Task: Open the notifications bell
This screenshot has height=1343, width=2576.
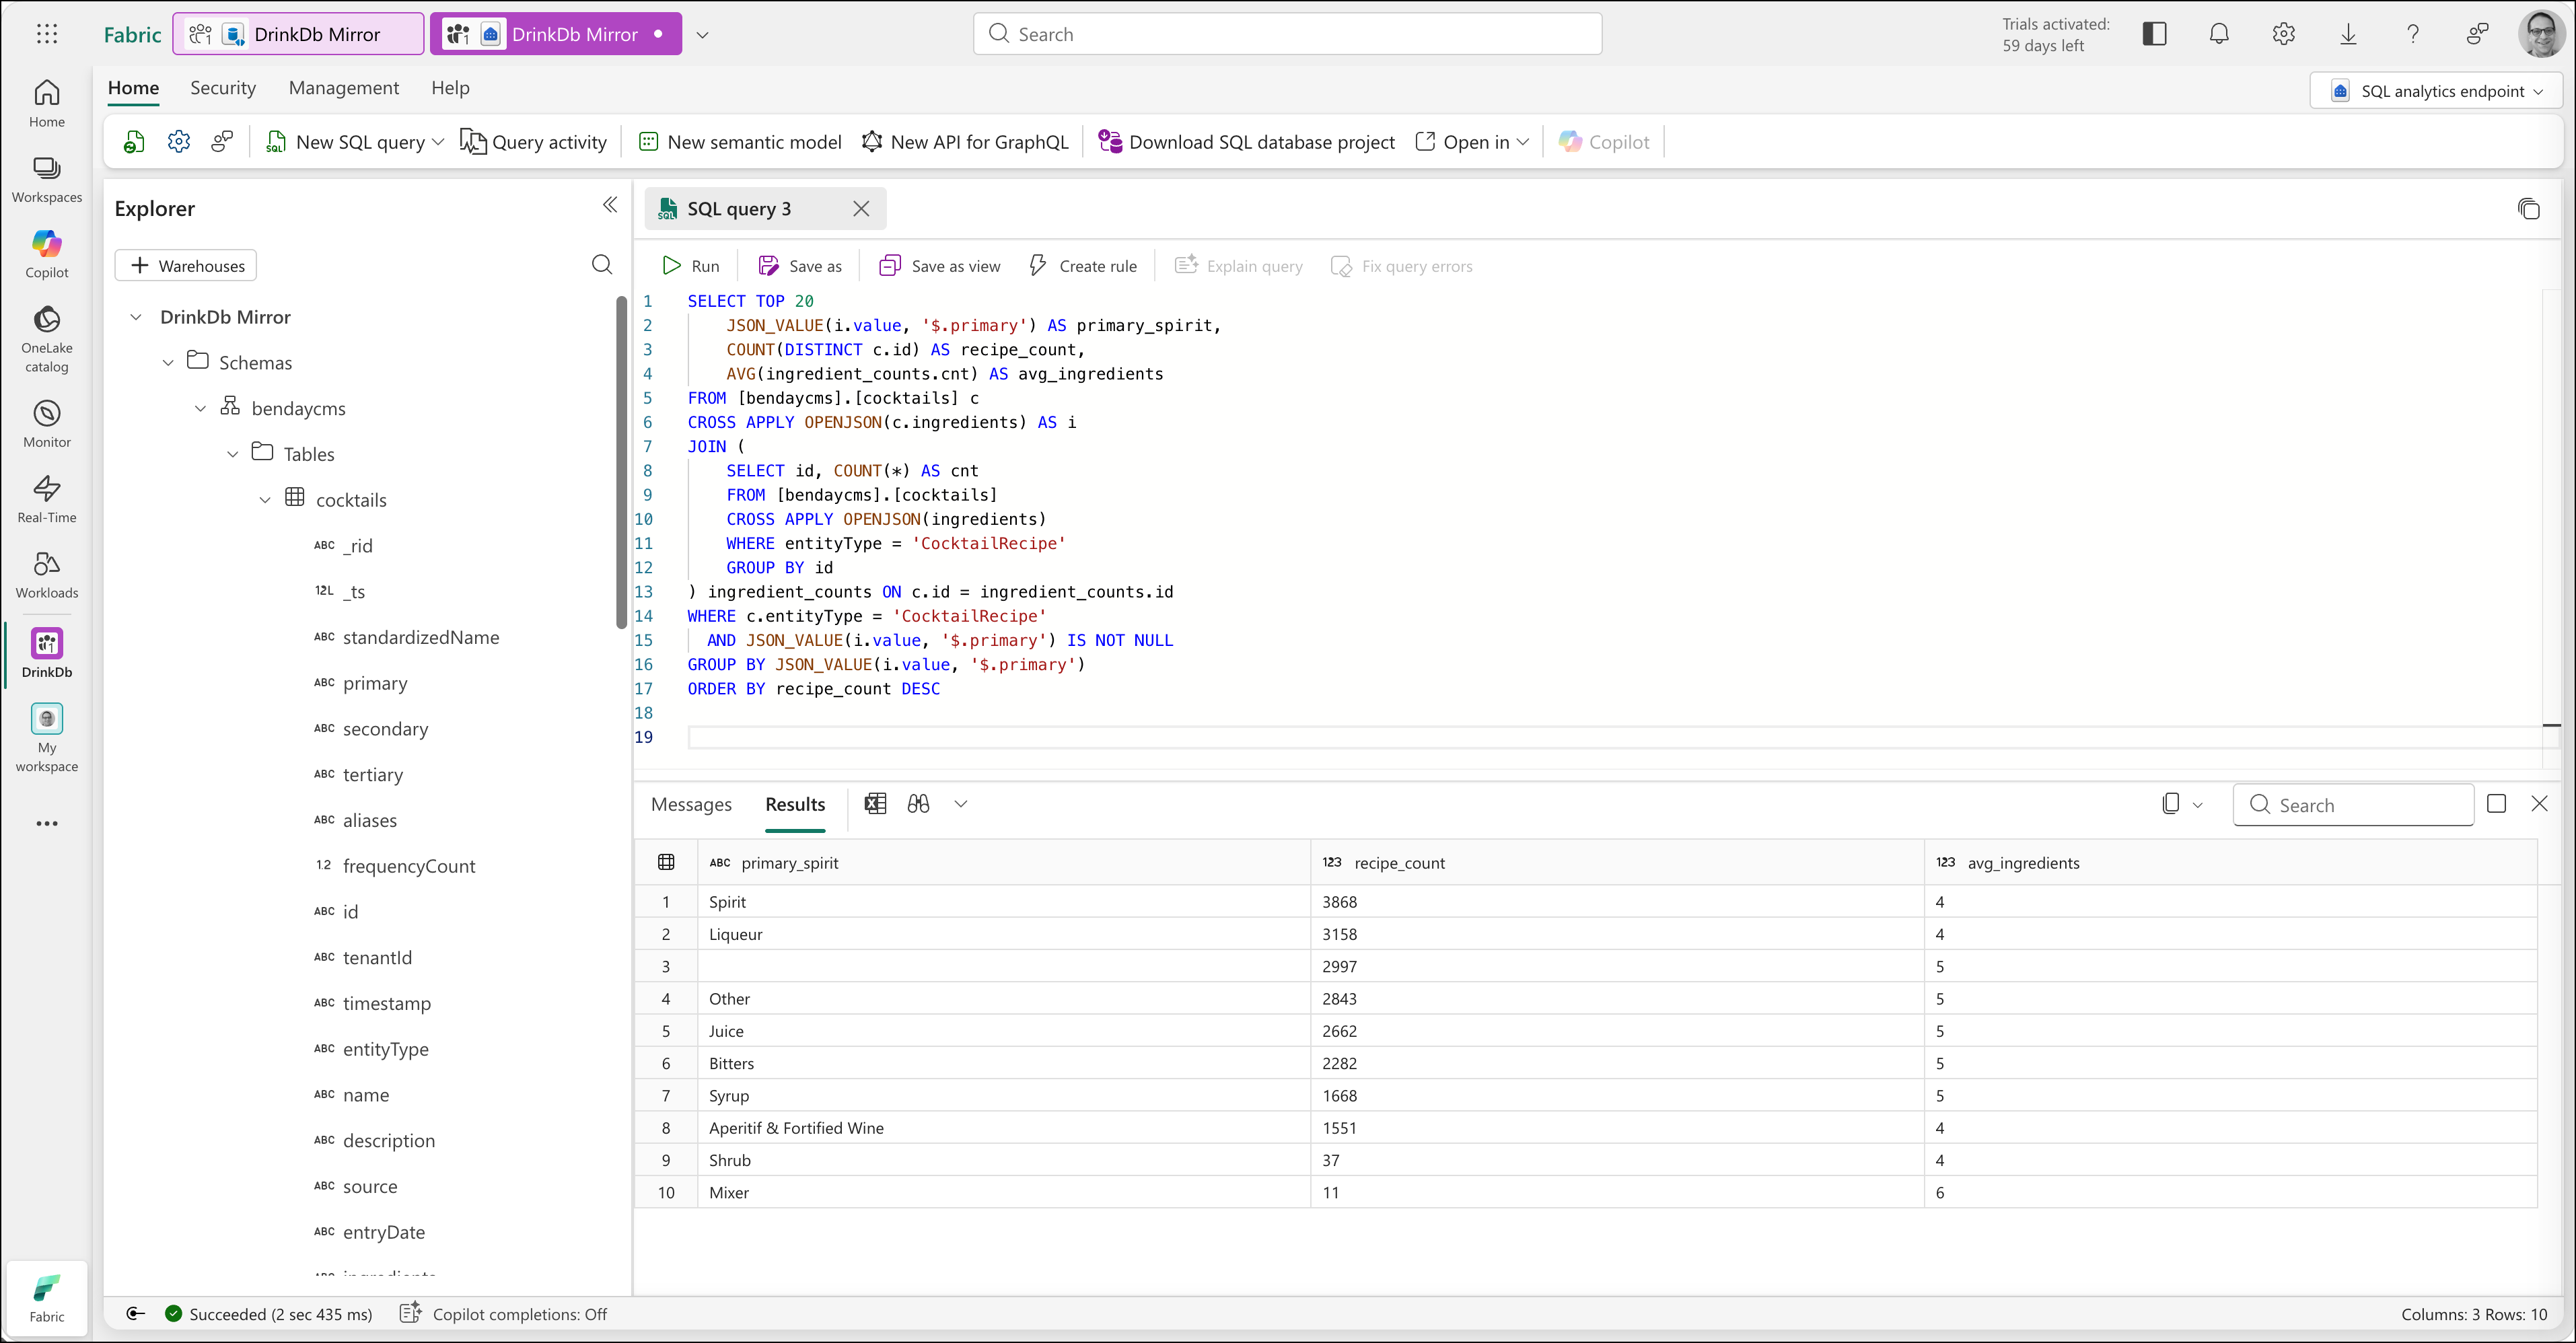Action: (2219, 34)
